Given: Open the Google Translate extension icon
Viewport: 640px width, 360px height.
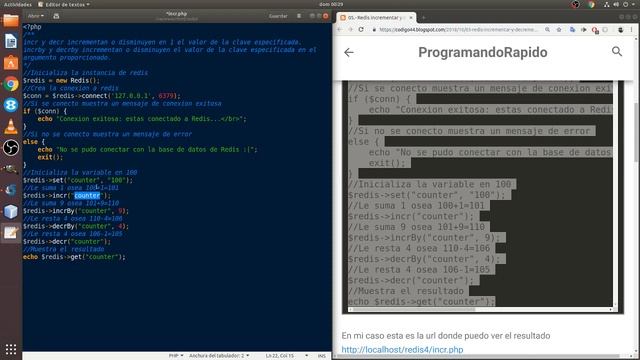Looking at the screenshot, I should [x=572, y=29].
